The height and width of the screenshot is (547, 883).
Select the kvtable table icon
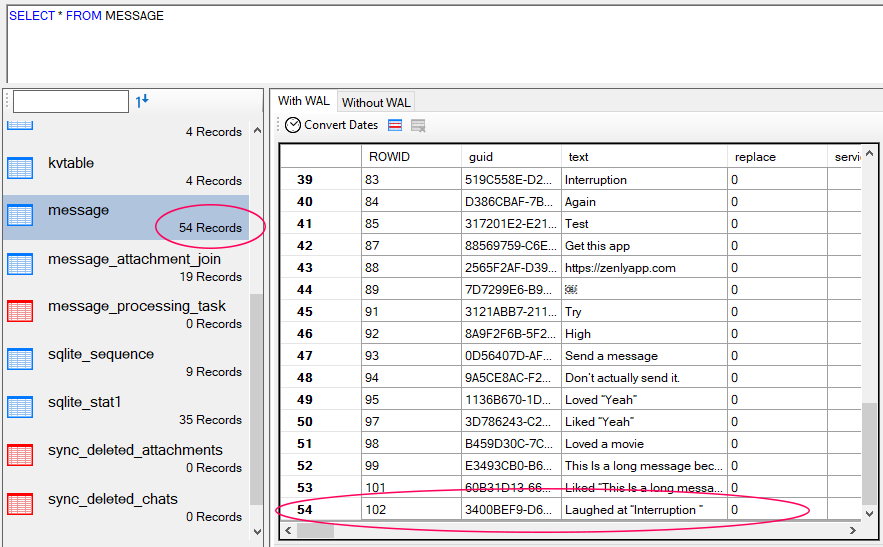click(20, 168)
